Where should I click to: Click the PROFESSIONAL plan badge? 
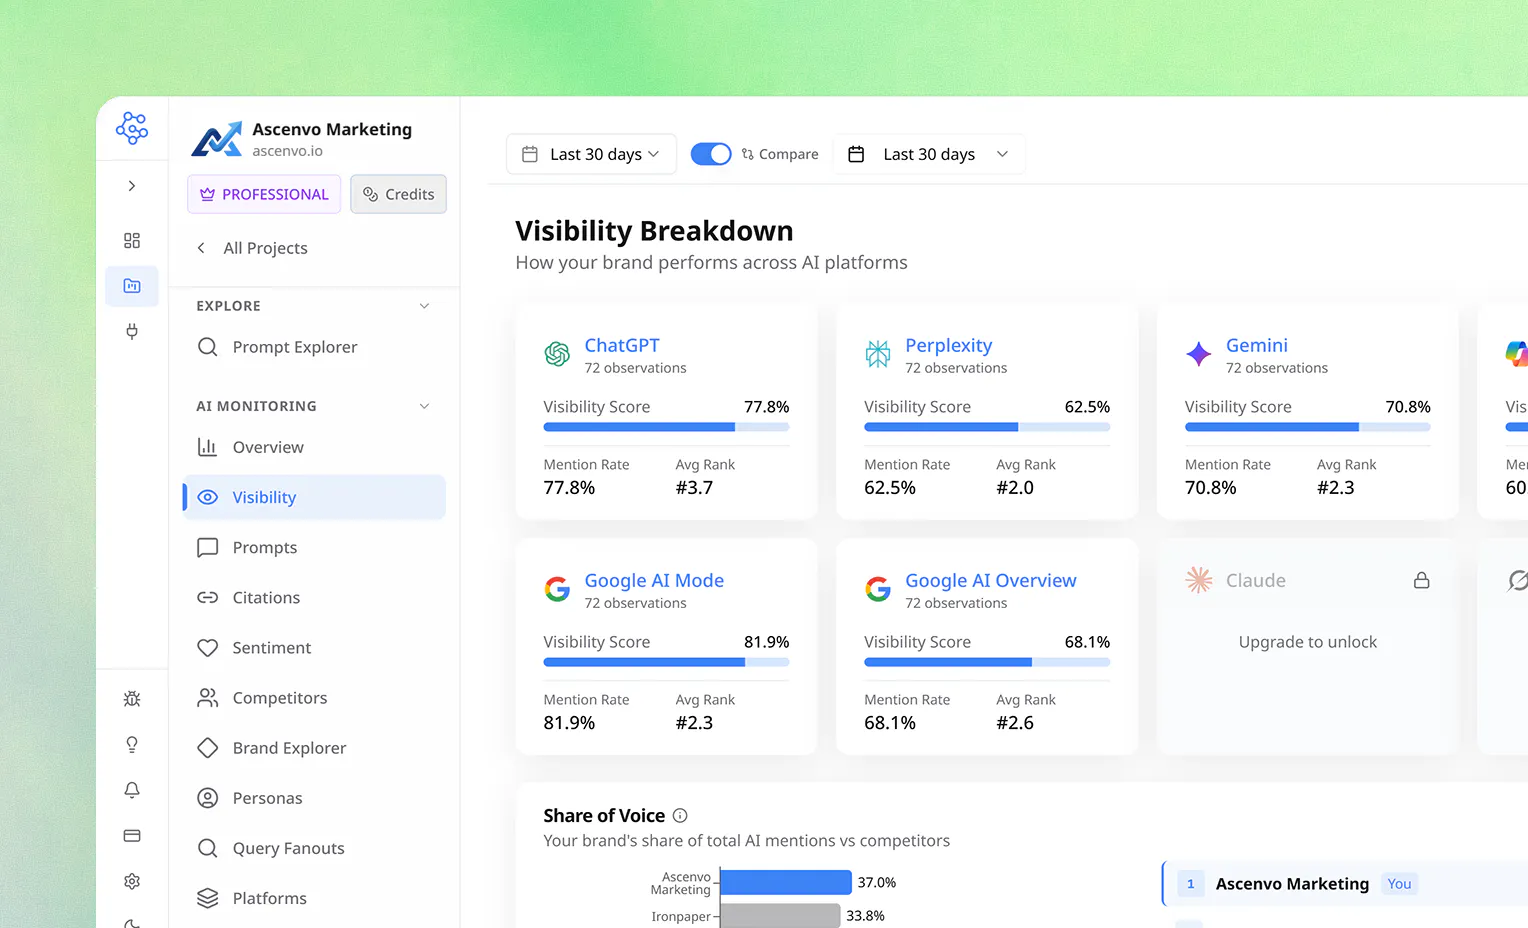pos(264,194)
